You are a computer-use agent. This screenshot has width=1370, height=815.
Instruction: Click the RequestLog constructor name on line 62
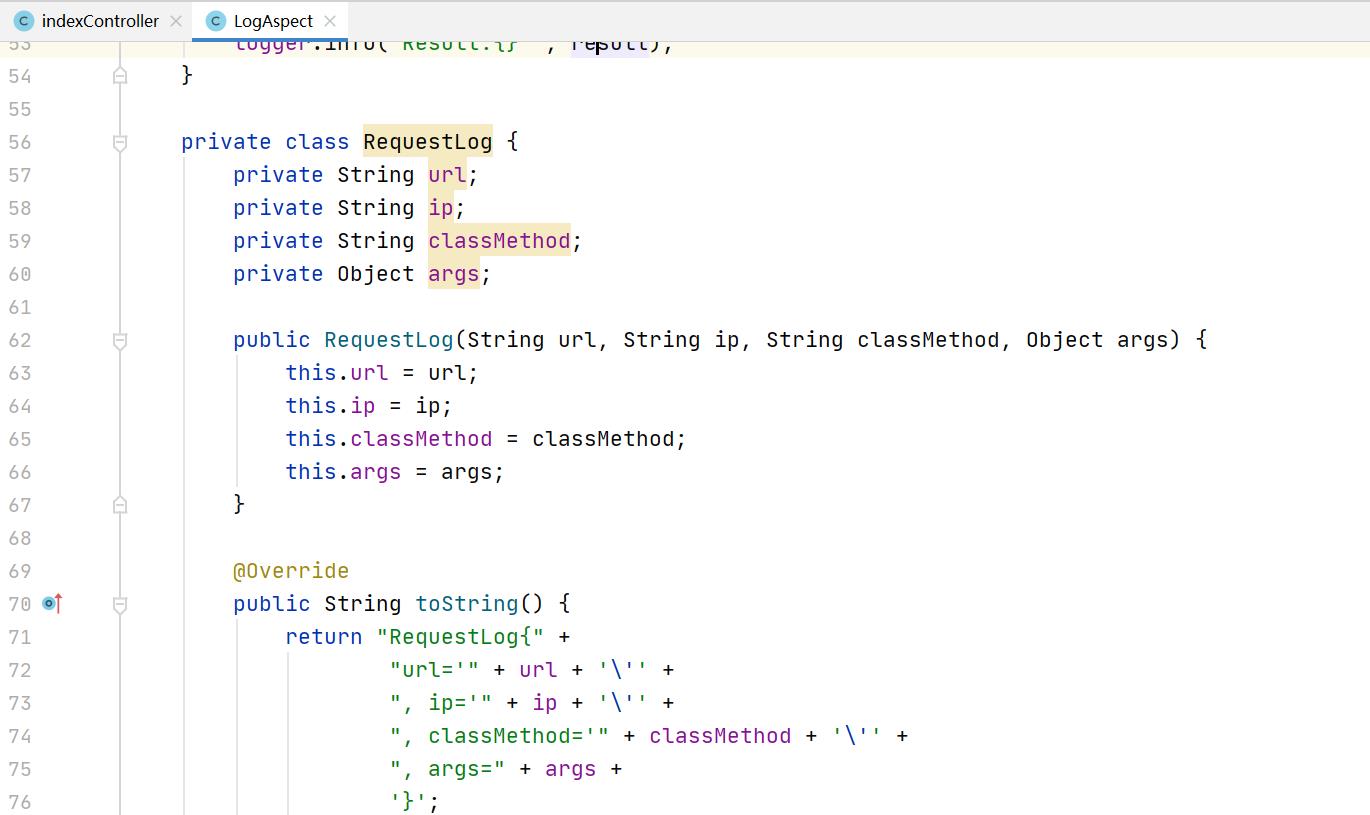(x=389, y=340)
